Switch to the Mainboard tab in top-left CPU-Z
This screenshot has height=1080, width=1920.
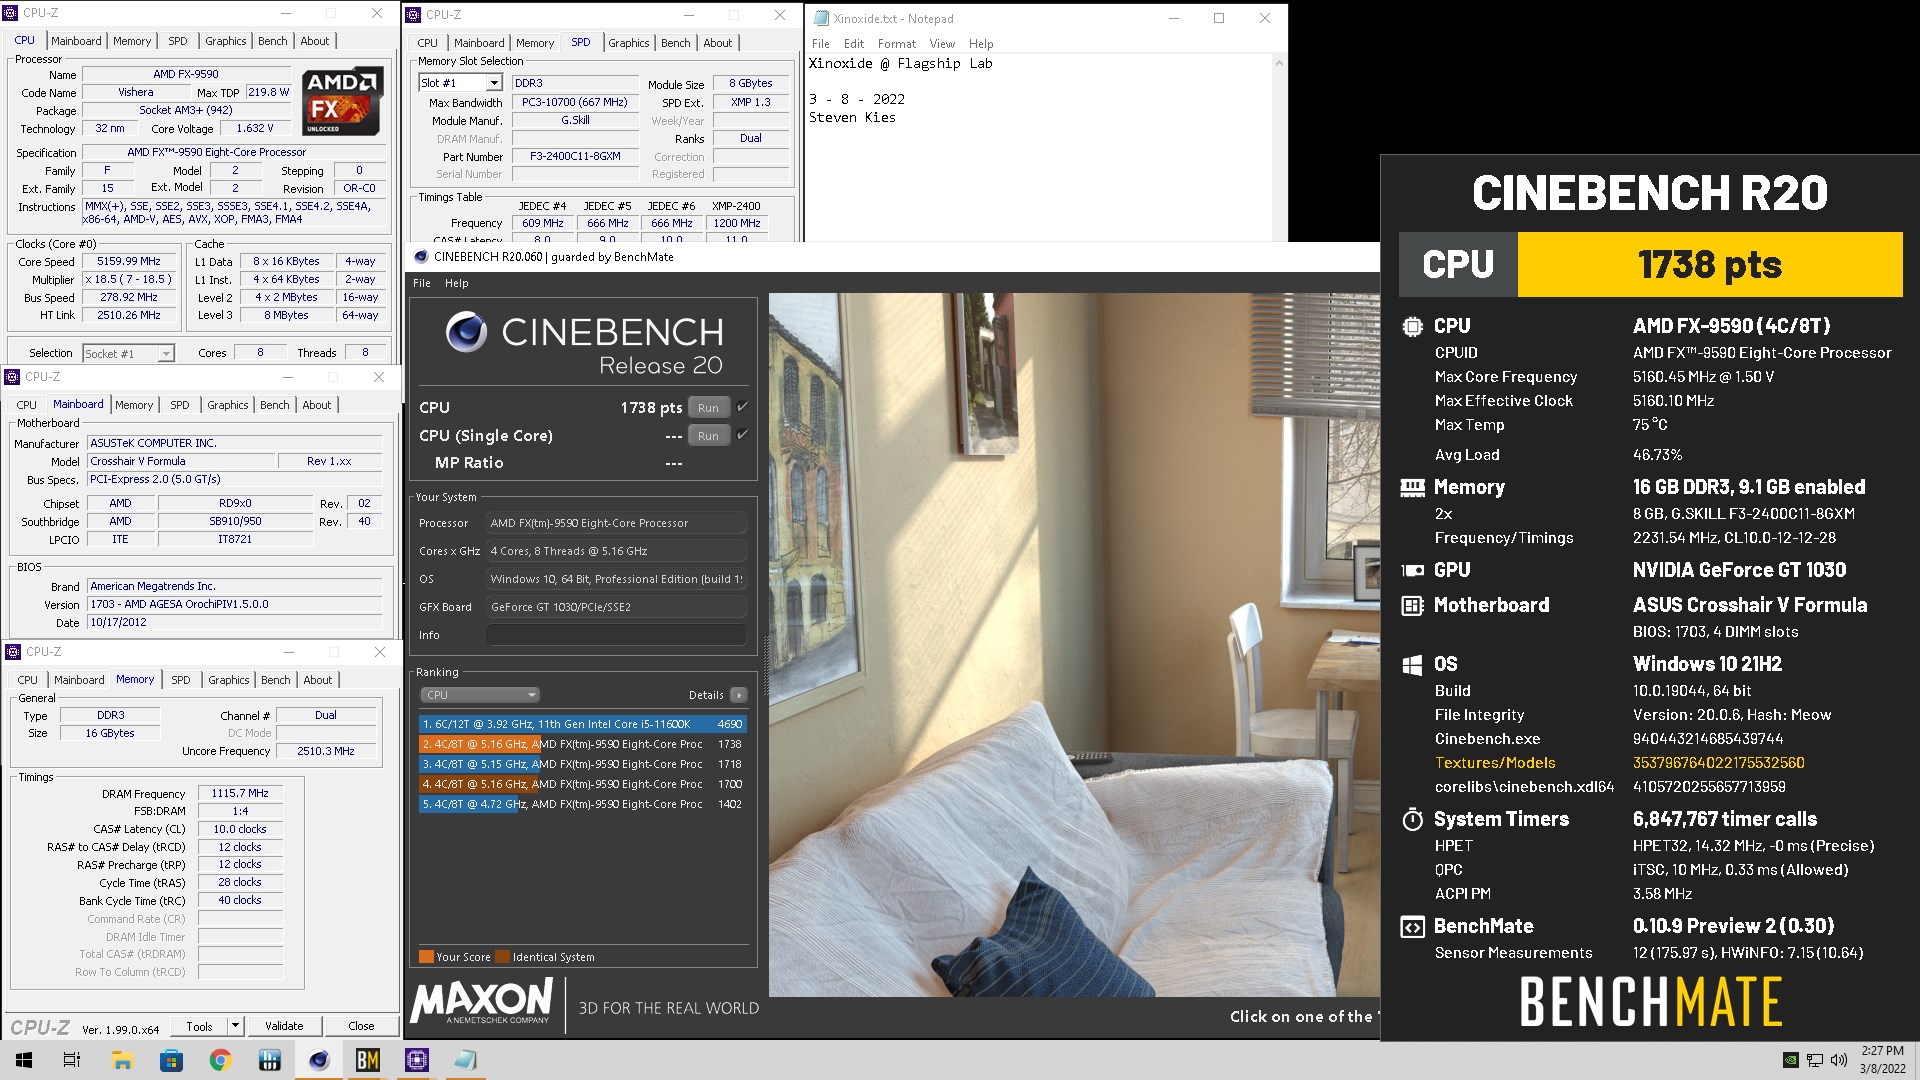tap(76, 41)
